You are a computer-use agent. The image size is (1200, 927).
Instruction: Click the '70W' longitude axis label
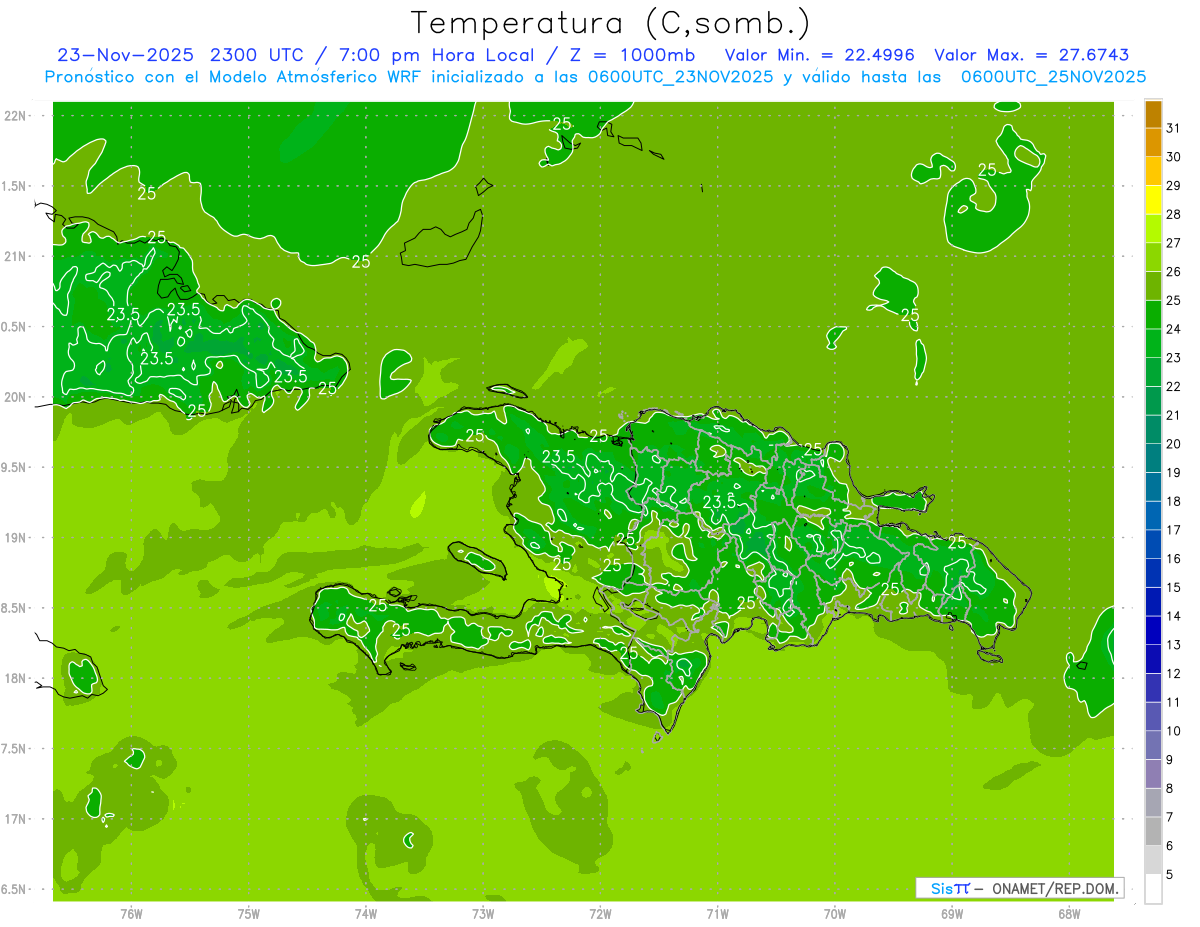tap(834, 913)
